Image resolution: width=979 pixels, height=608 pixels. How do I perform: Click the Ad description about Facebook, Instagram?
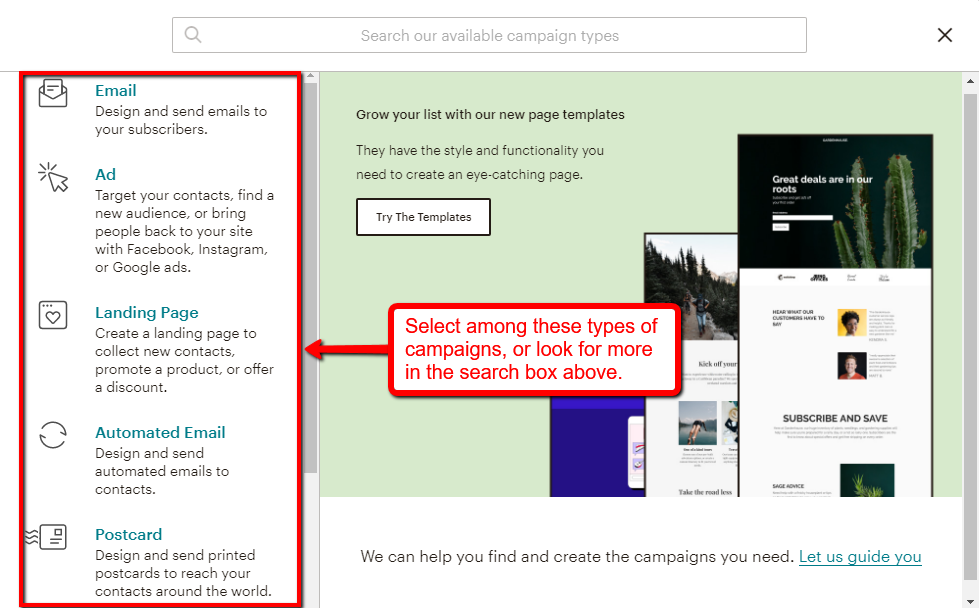coord(184,231)
